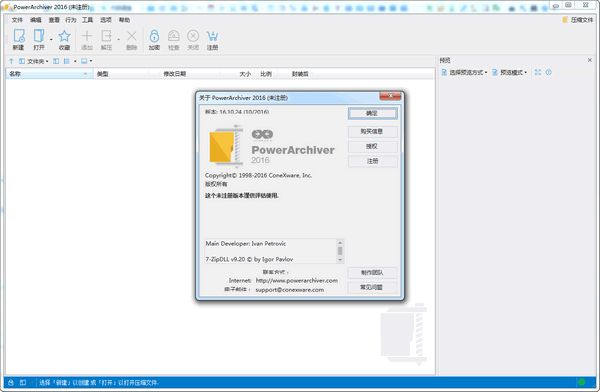Viewport: 600px width, 392px height.
Task: Open the 工具 menu
Action: tap(87, 20)
